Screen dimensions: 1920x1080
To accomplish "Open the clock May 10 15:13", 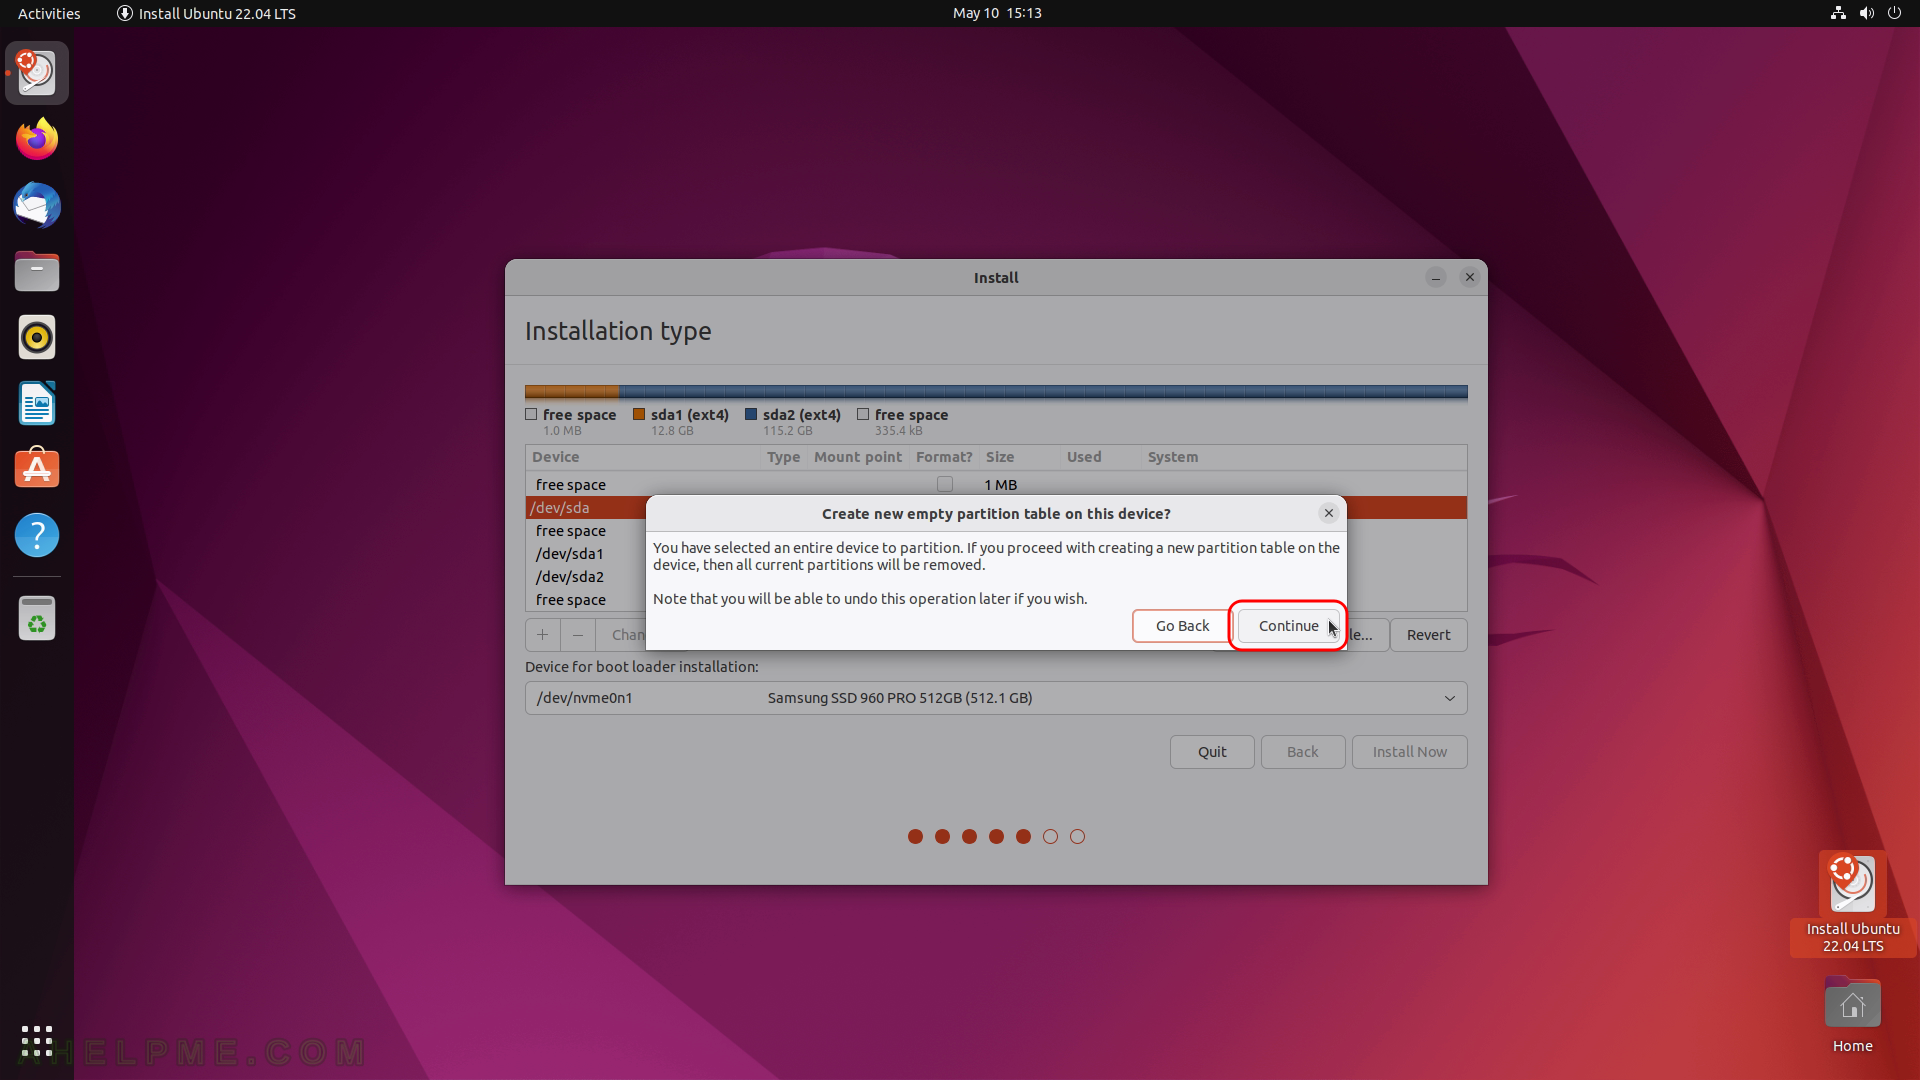I will tap(997, 13).
